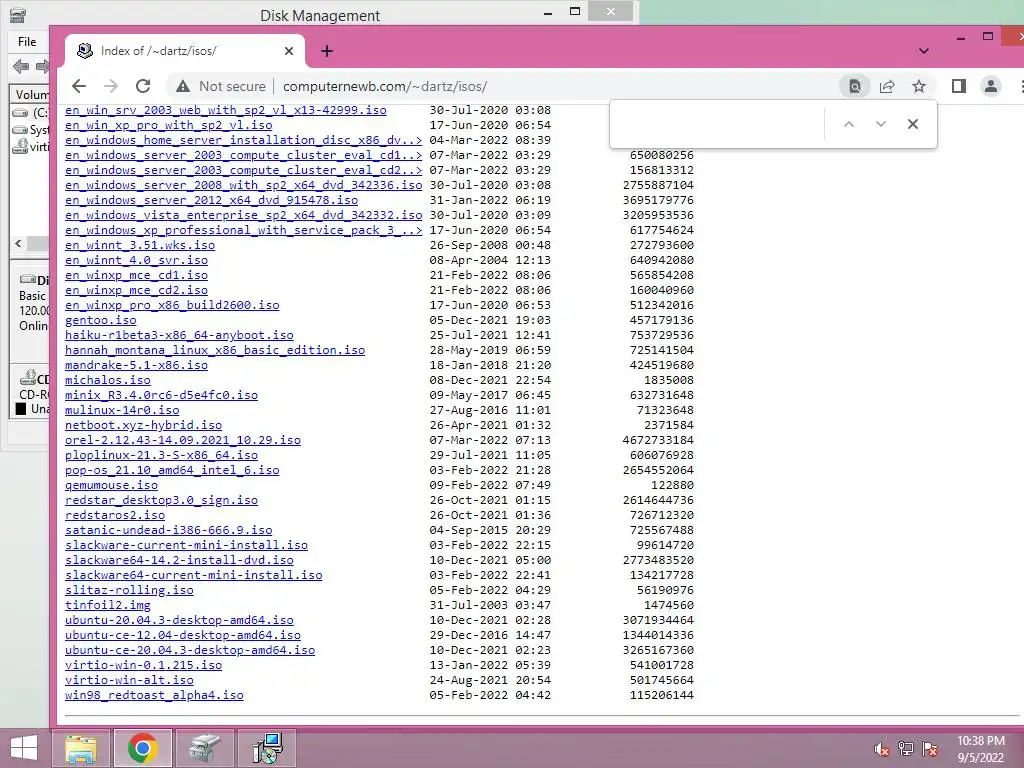
Task: Click the share page icon
Action: click(x=887, y=86)
